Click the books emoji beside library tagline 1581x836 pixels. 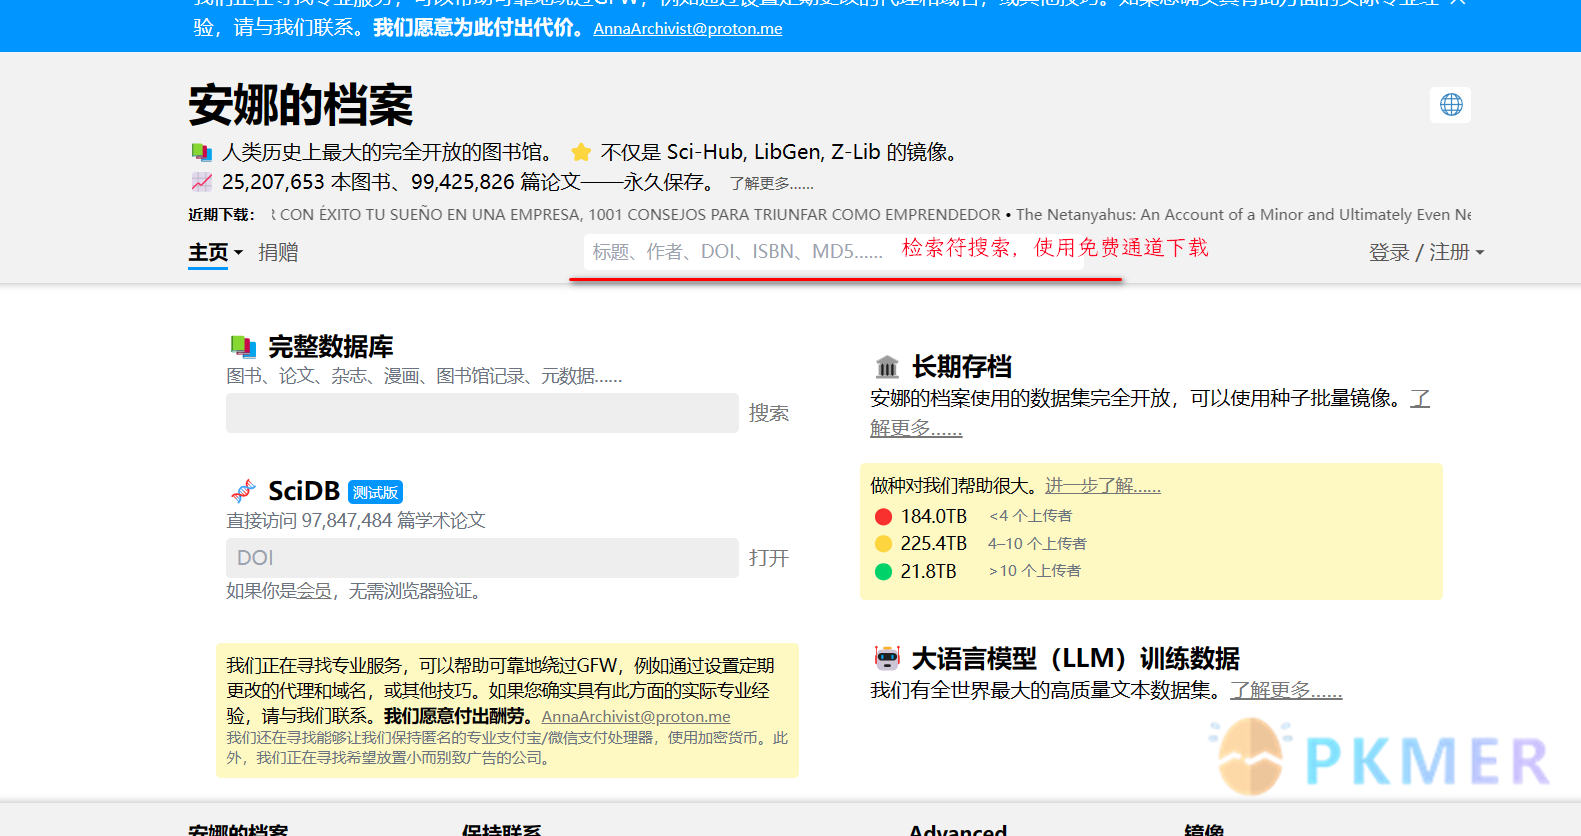tap(202, 152)
